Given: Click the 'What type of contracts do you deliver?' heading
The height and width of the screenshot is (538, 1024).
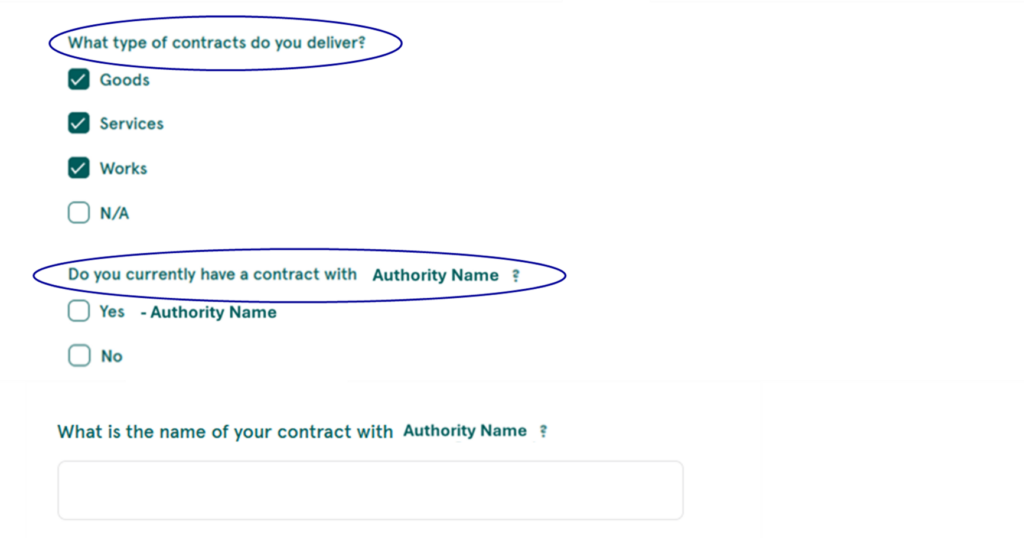Looking at the screenshot, I should 217,43.
